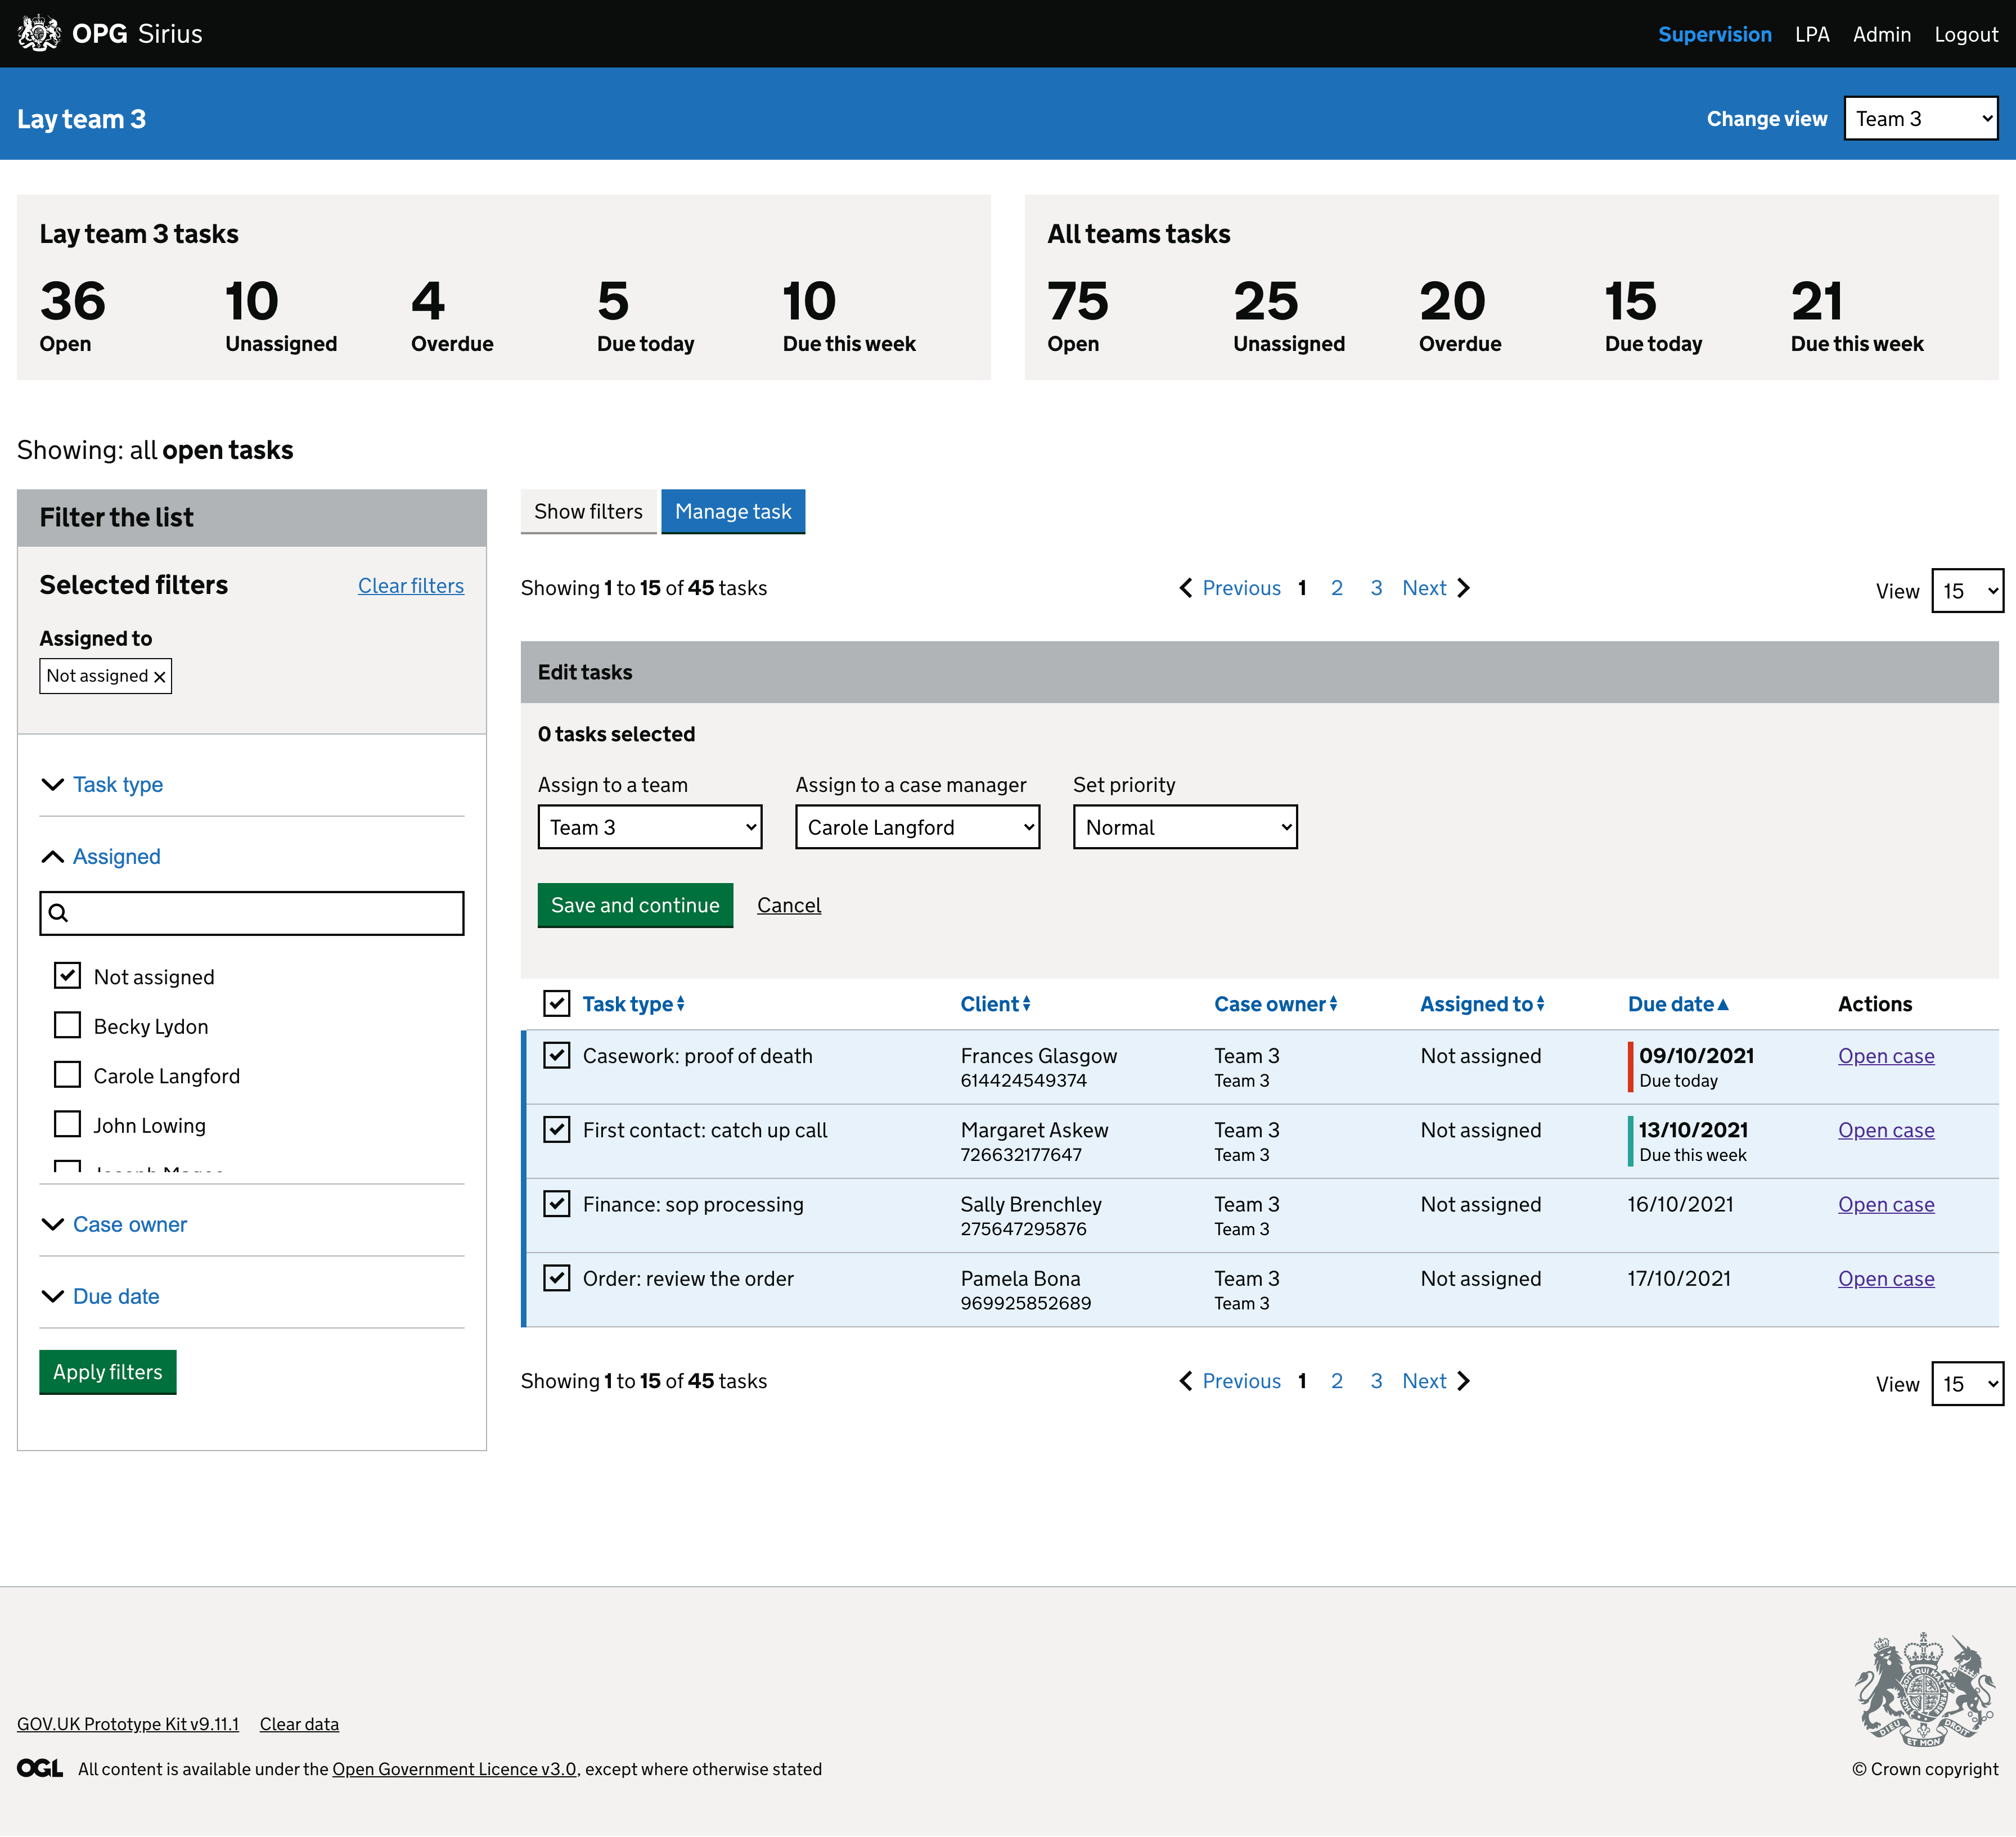Open the Open Government Licence v3.0 link
Viewport: 2016px width, 1837px height.
coord(454,1769)
